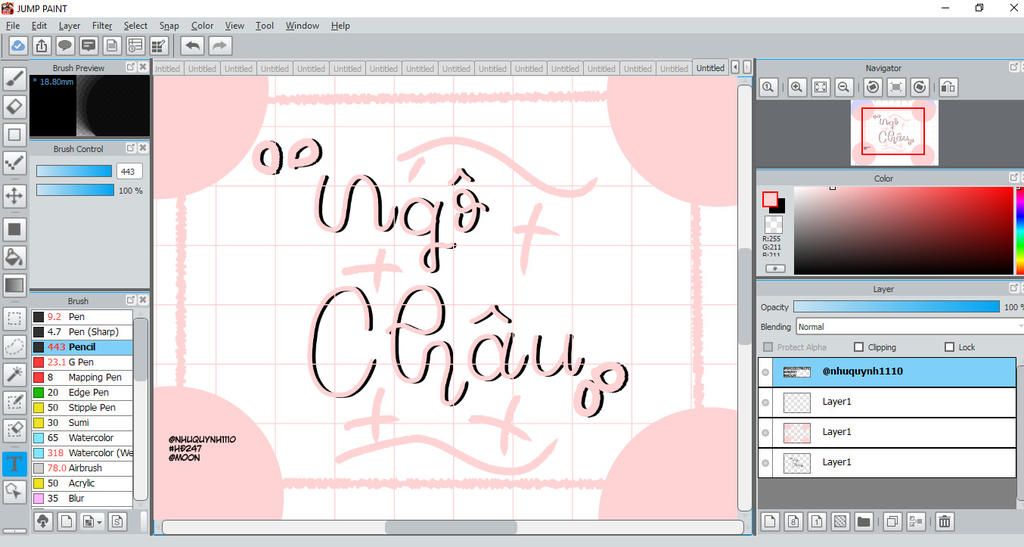Click the Redo arrow
The width and height of the screenshot is (1024, 547).
220,46
